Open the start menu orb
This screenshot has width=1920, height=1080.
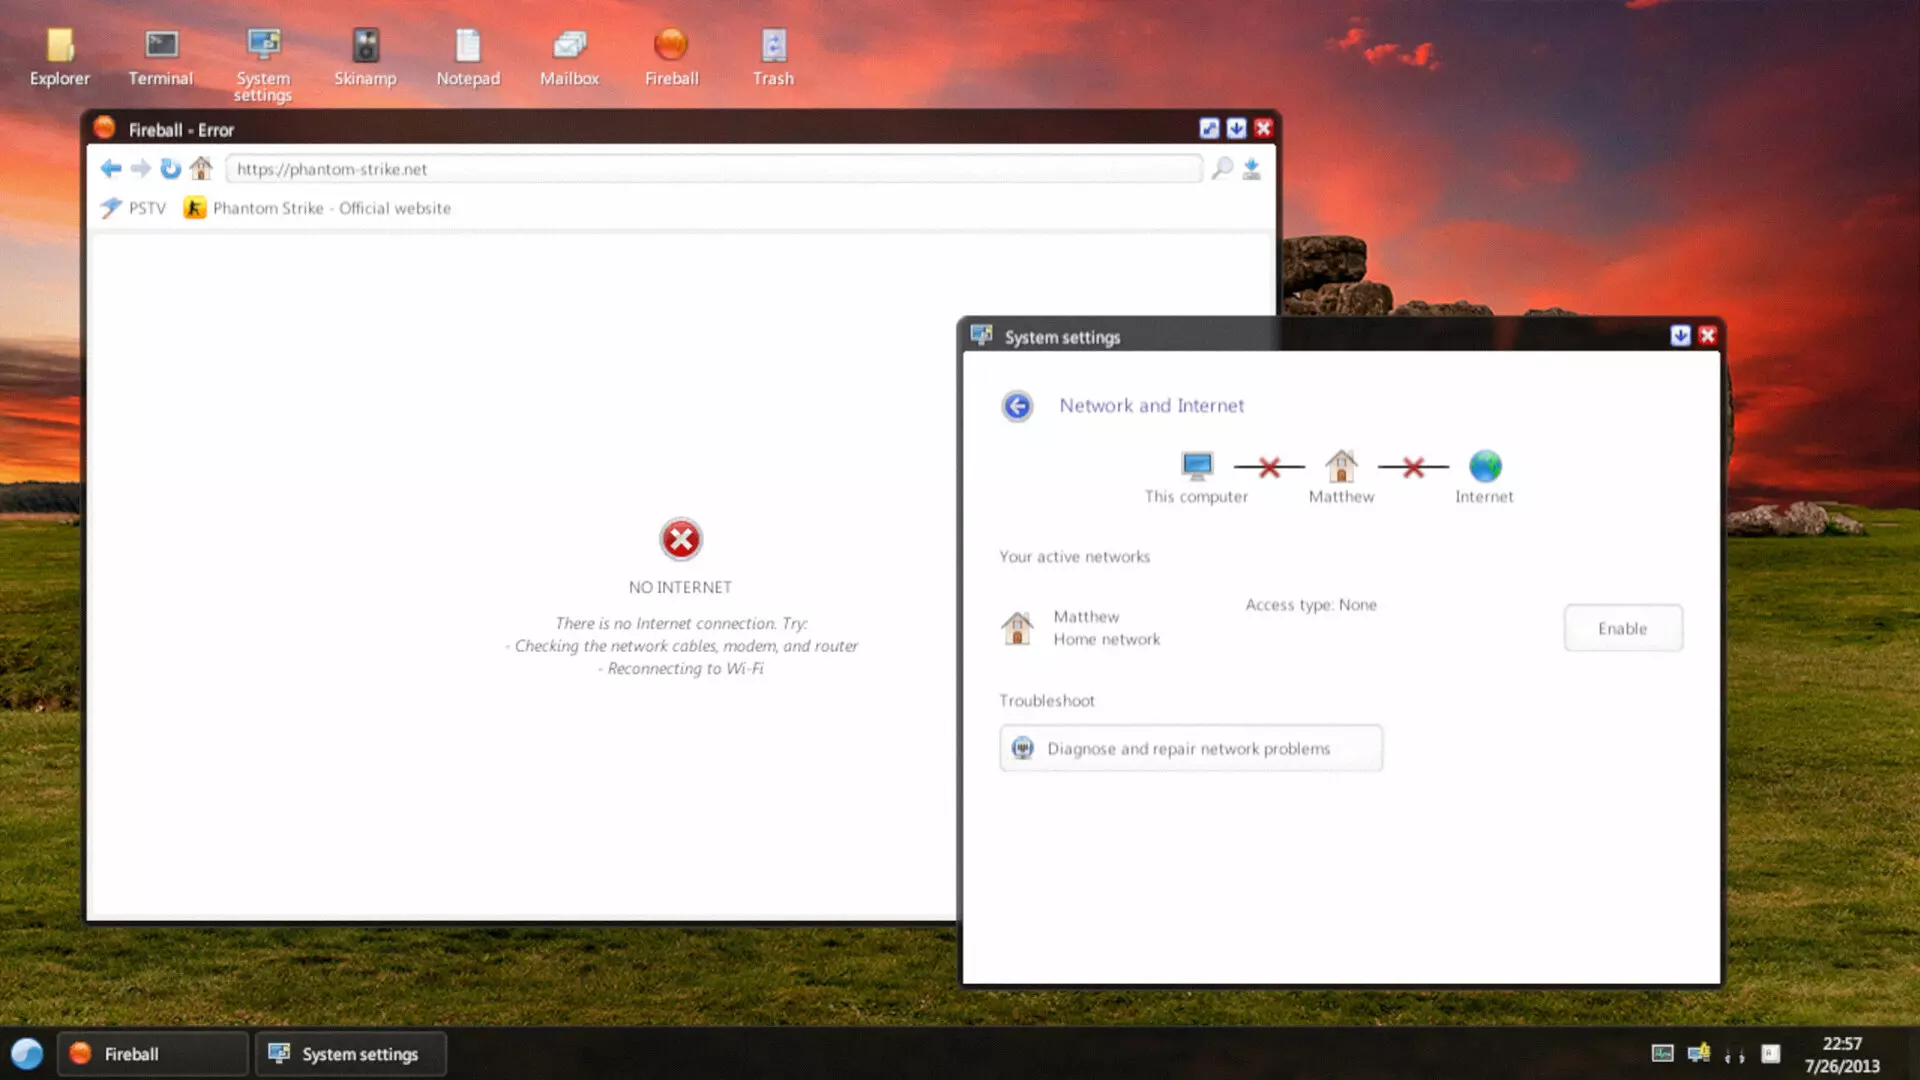[x=27, y=1053]
